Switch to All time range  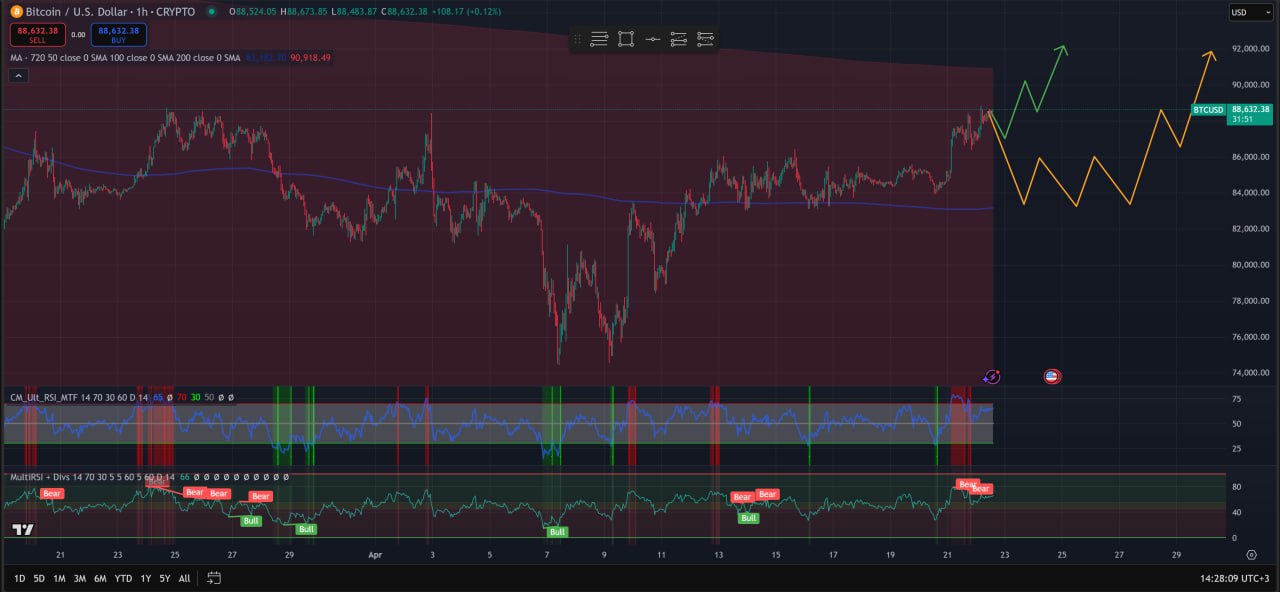(184, 578)
